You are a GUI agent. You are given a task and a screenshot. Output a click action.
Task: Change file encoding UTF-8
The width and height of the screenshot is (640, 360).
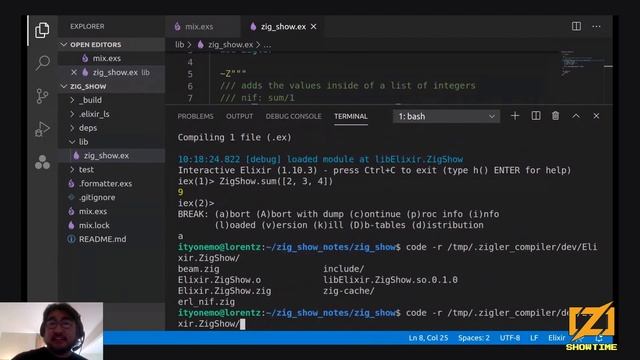coord(510,338)
